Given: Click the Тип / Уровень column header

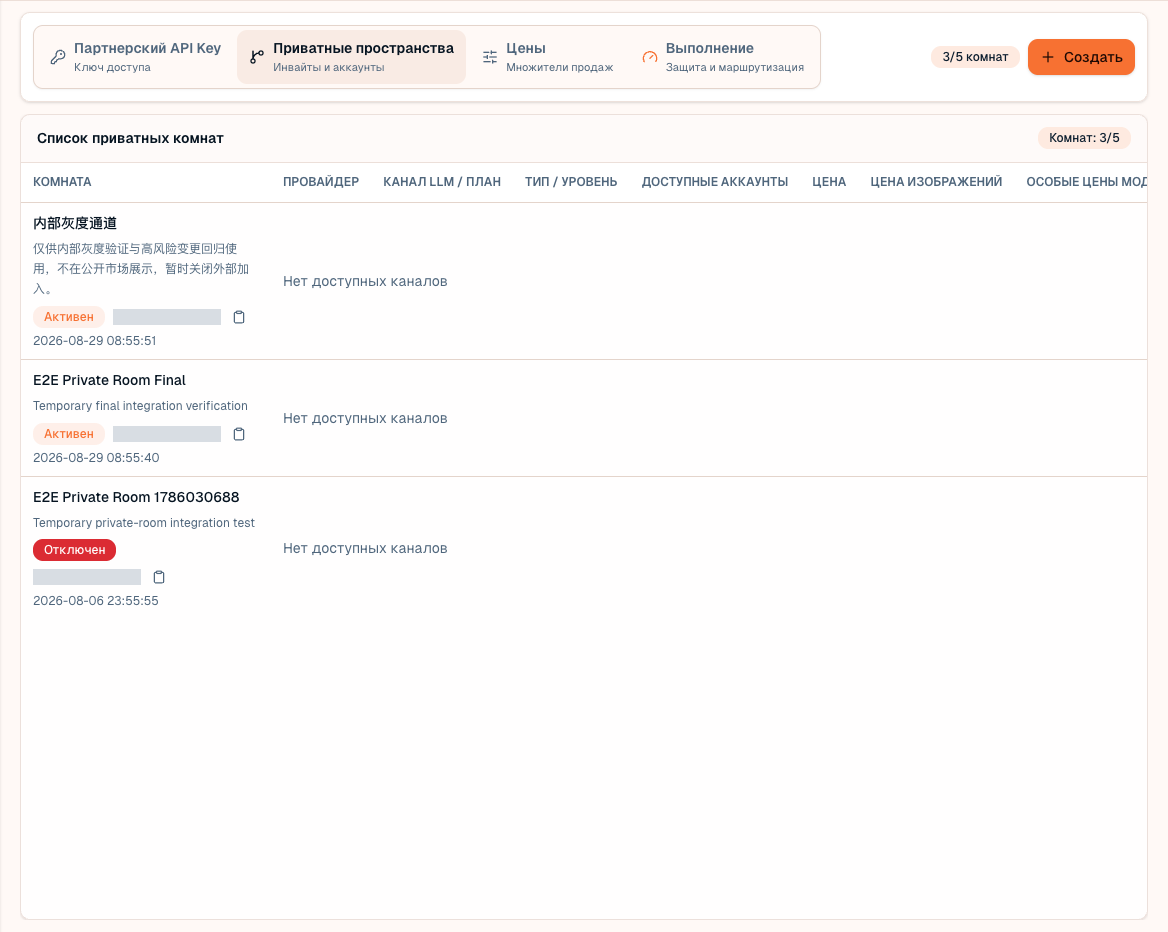Looking at the screenshot, I should (x=571, y=182).
